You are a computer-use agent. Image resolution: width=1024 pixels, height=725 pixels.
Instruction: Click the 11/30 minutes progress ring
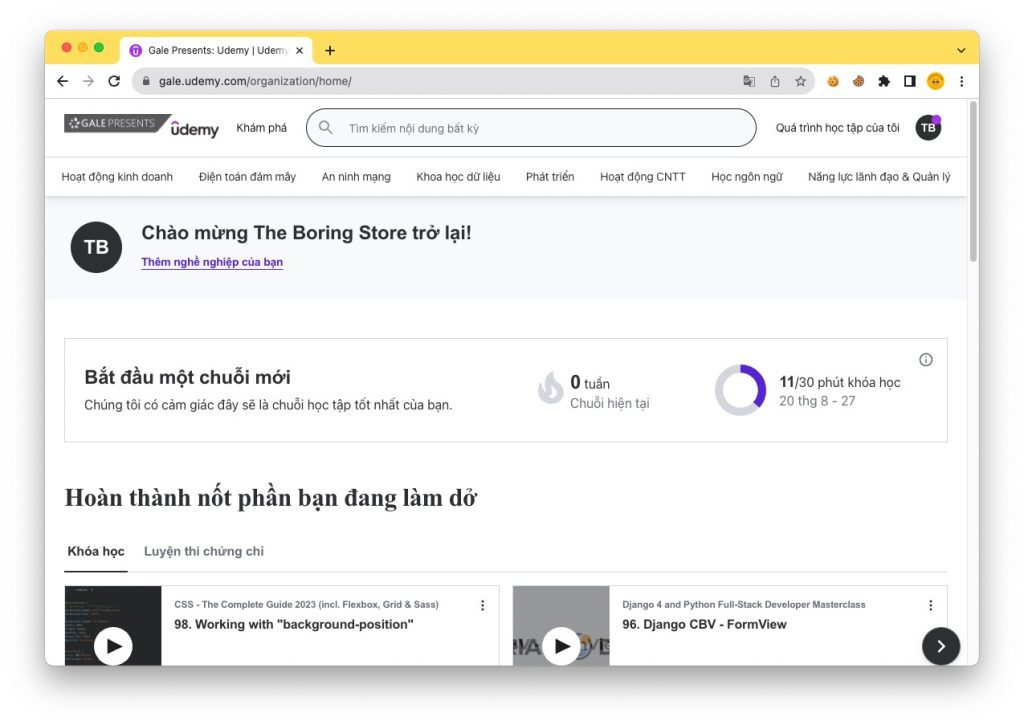tap(740, 390)
